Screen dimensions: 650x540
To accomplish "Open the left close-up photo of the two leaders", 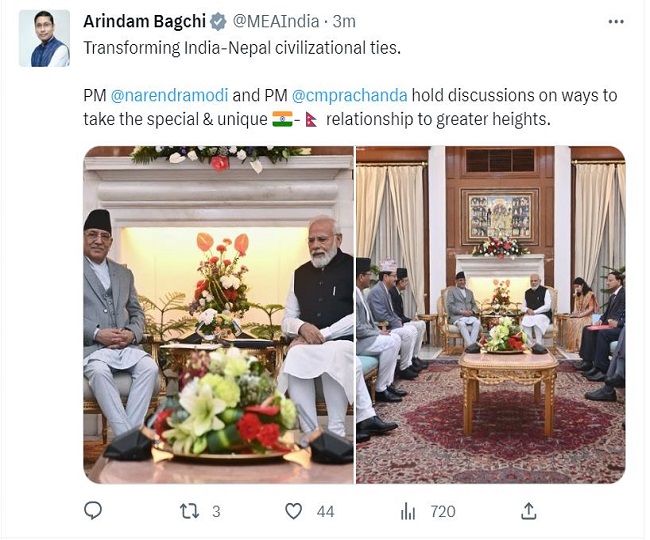I will [x=218, y=315].
